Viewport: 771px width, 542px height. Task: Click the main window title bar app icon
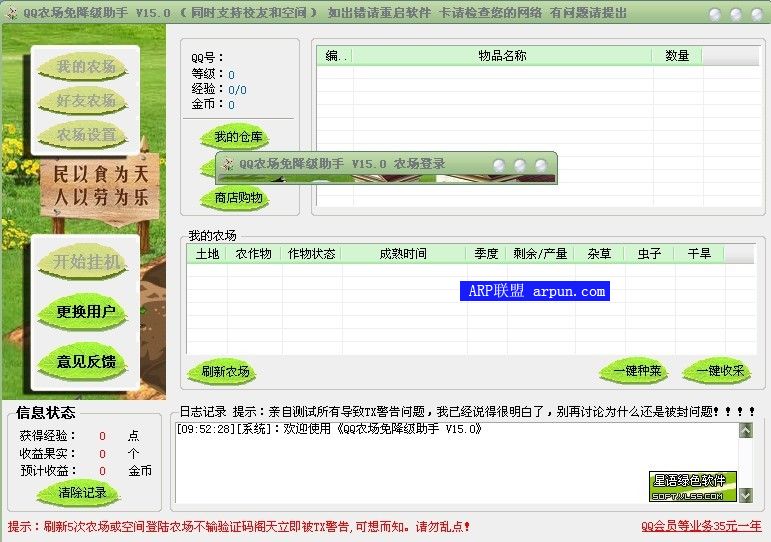click(x=11, y=13)
